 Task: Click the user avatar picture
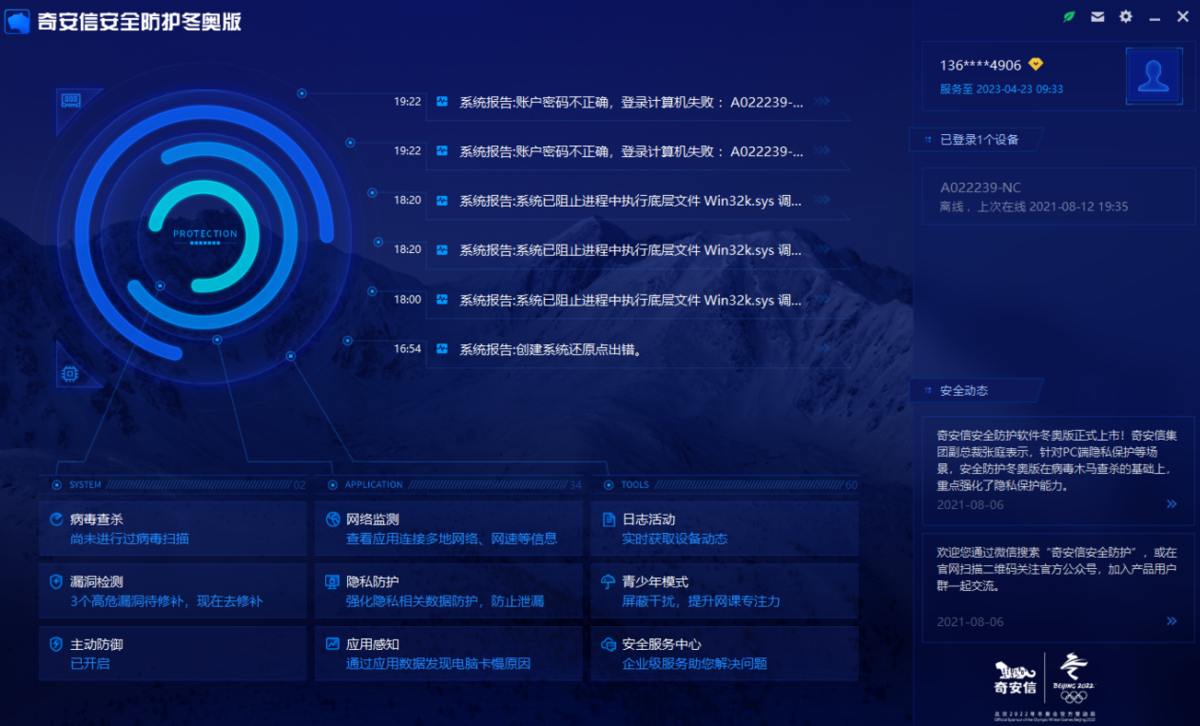coord(1154,76)
